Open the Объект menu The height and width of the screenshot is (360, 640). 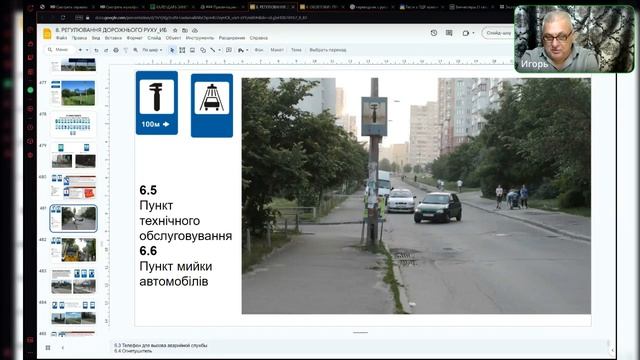click(x=173, y=38)
